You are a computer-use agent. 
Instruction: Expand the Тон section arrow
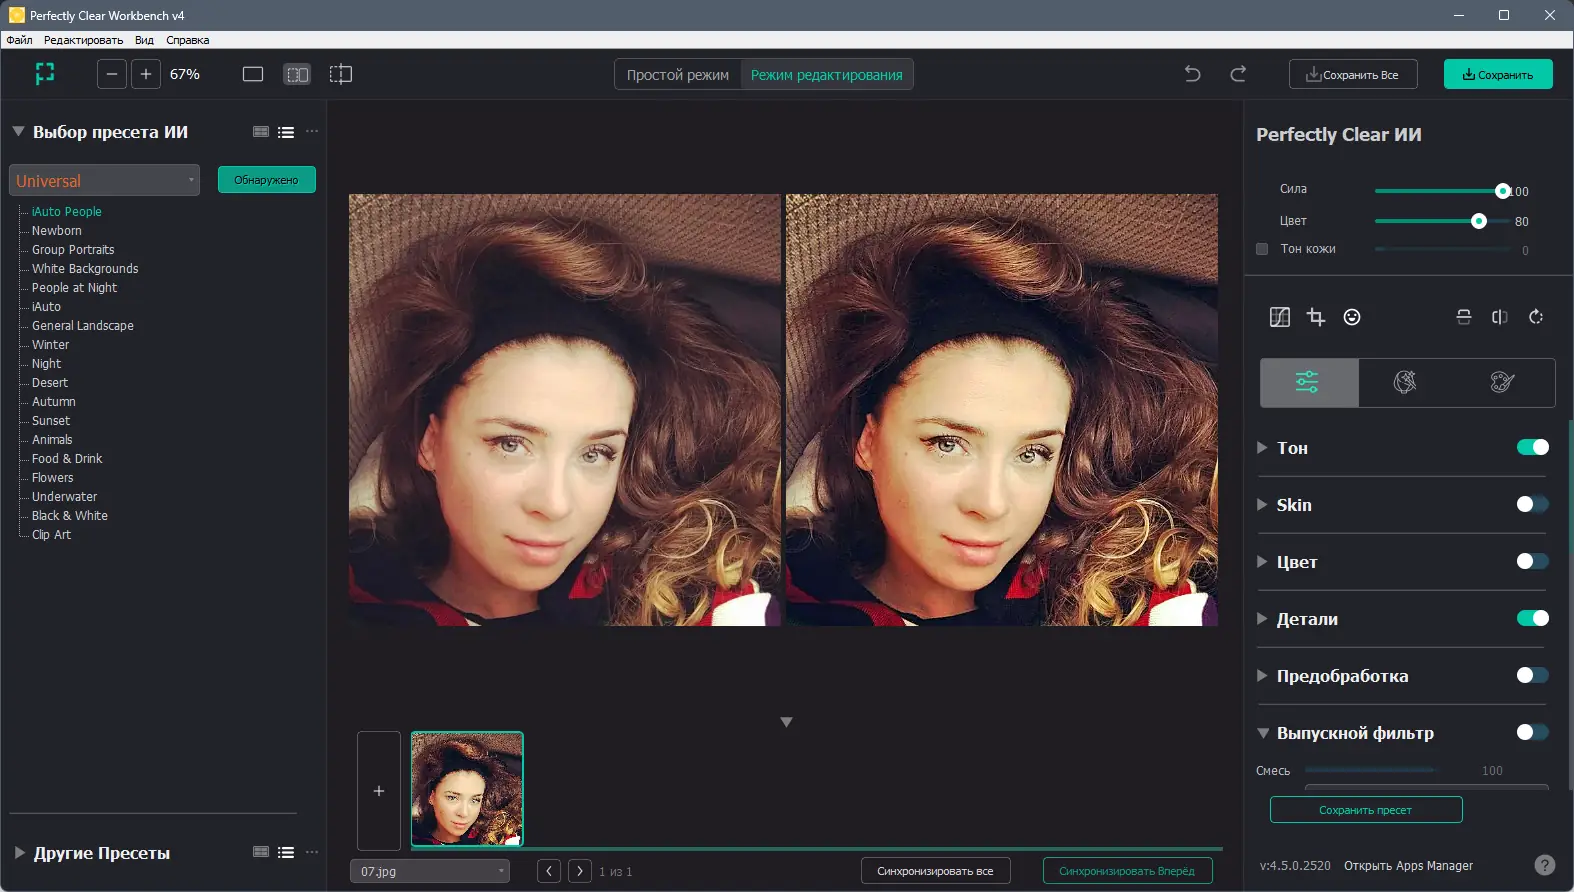(1262, 448)
